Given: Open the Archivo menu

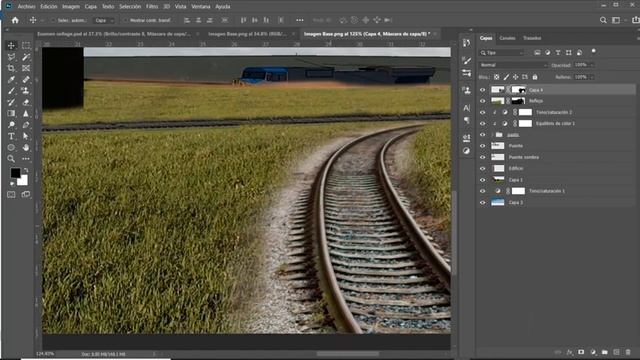Looking at the screenshot, I should (26, 7).
